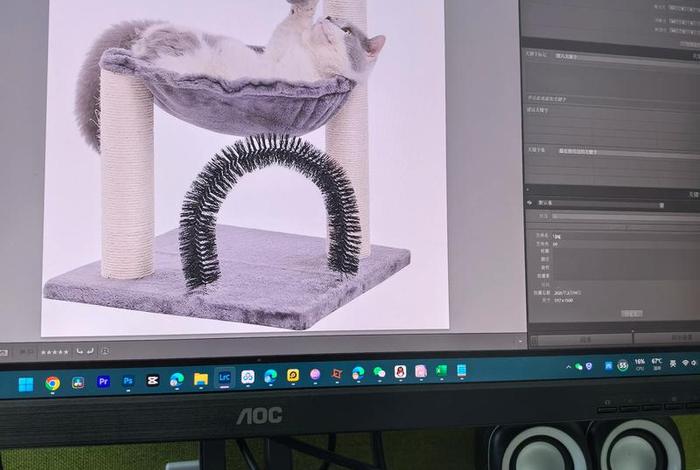Open the round pink taskbar app icon
700x470 pixels.
coord(315,374)
